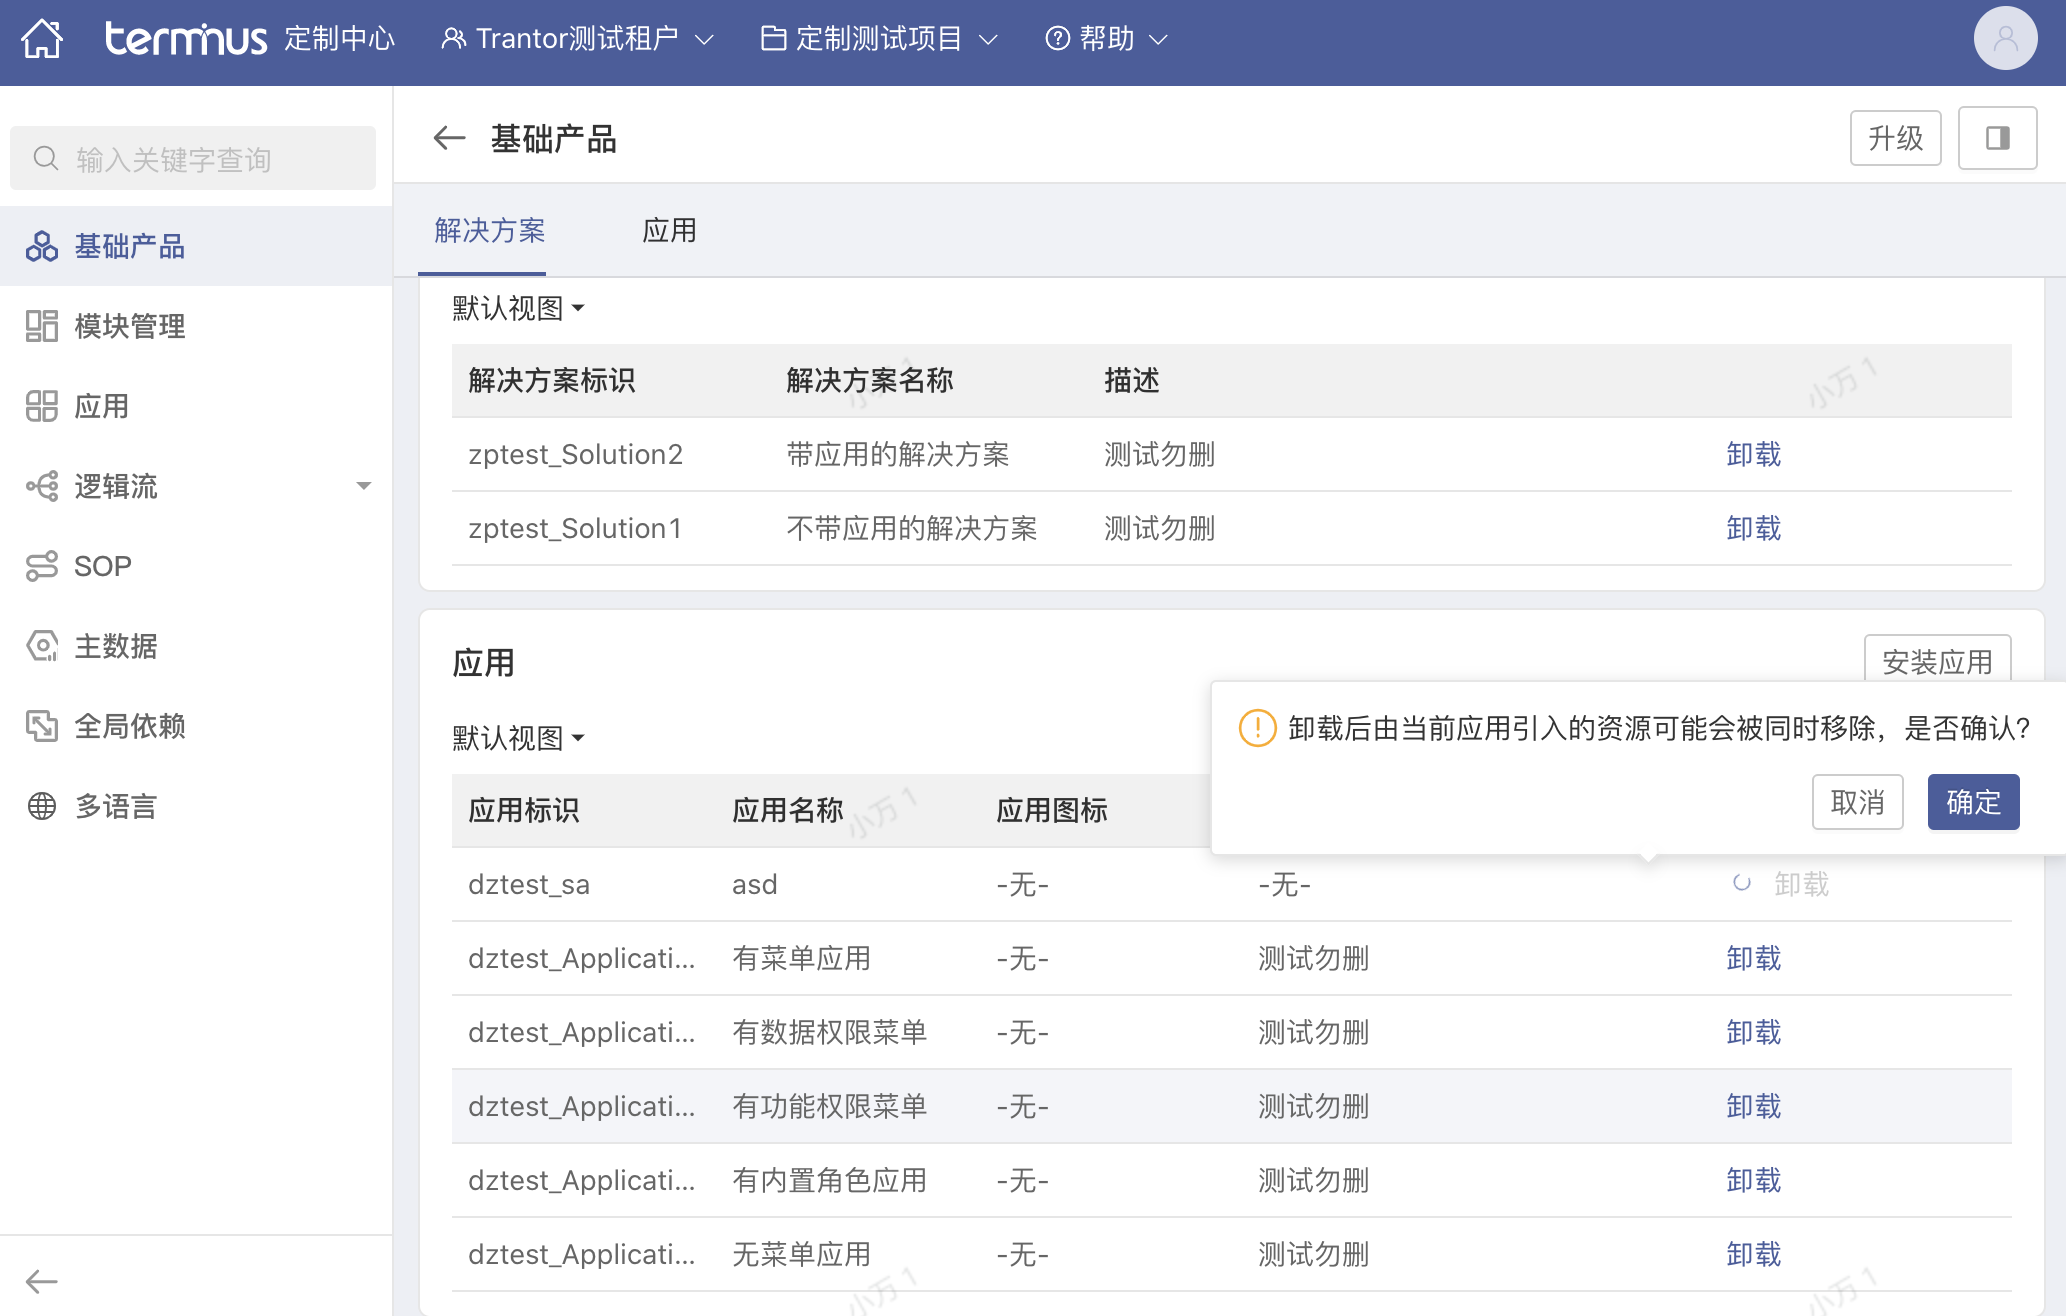Focus the 输入关键字查询 search field
The height and width of the screenshot is (1316, 2066).
tap(193, 158)
